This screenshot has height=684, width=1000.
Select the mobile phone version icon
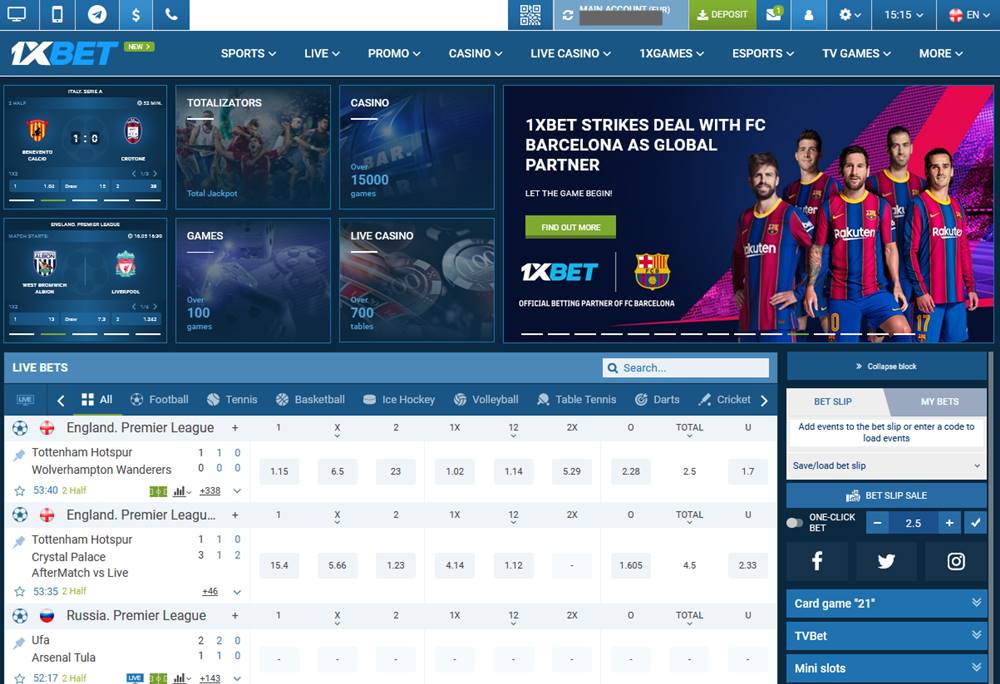click(x=57, y=14)
